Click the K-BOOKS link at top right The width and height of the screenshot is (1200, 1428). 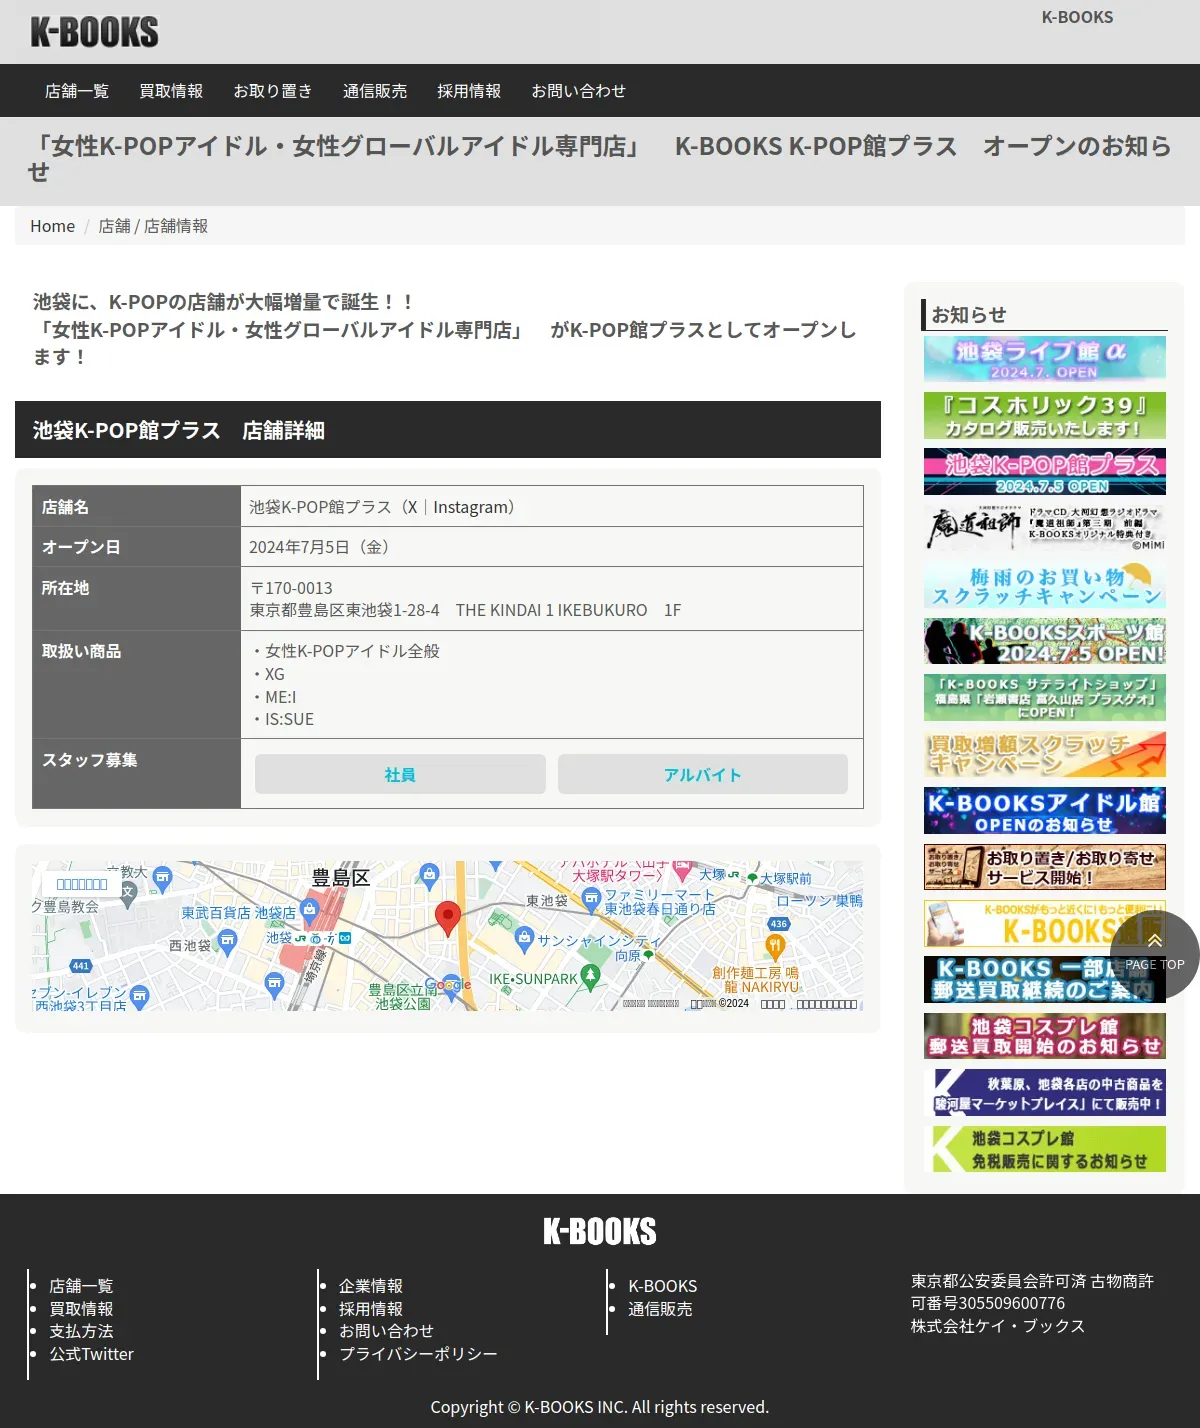click(x=1077, y=17)
